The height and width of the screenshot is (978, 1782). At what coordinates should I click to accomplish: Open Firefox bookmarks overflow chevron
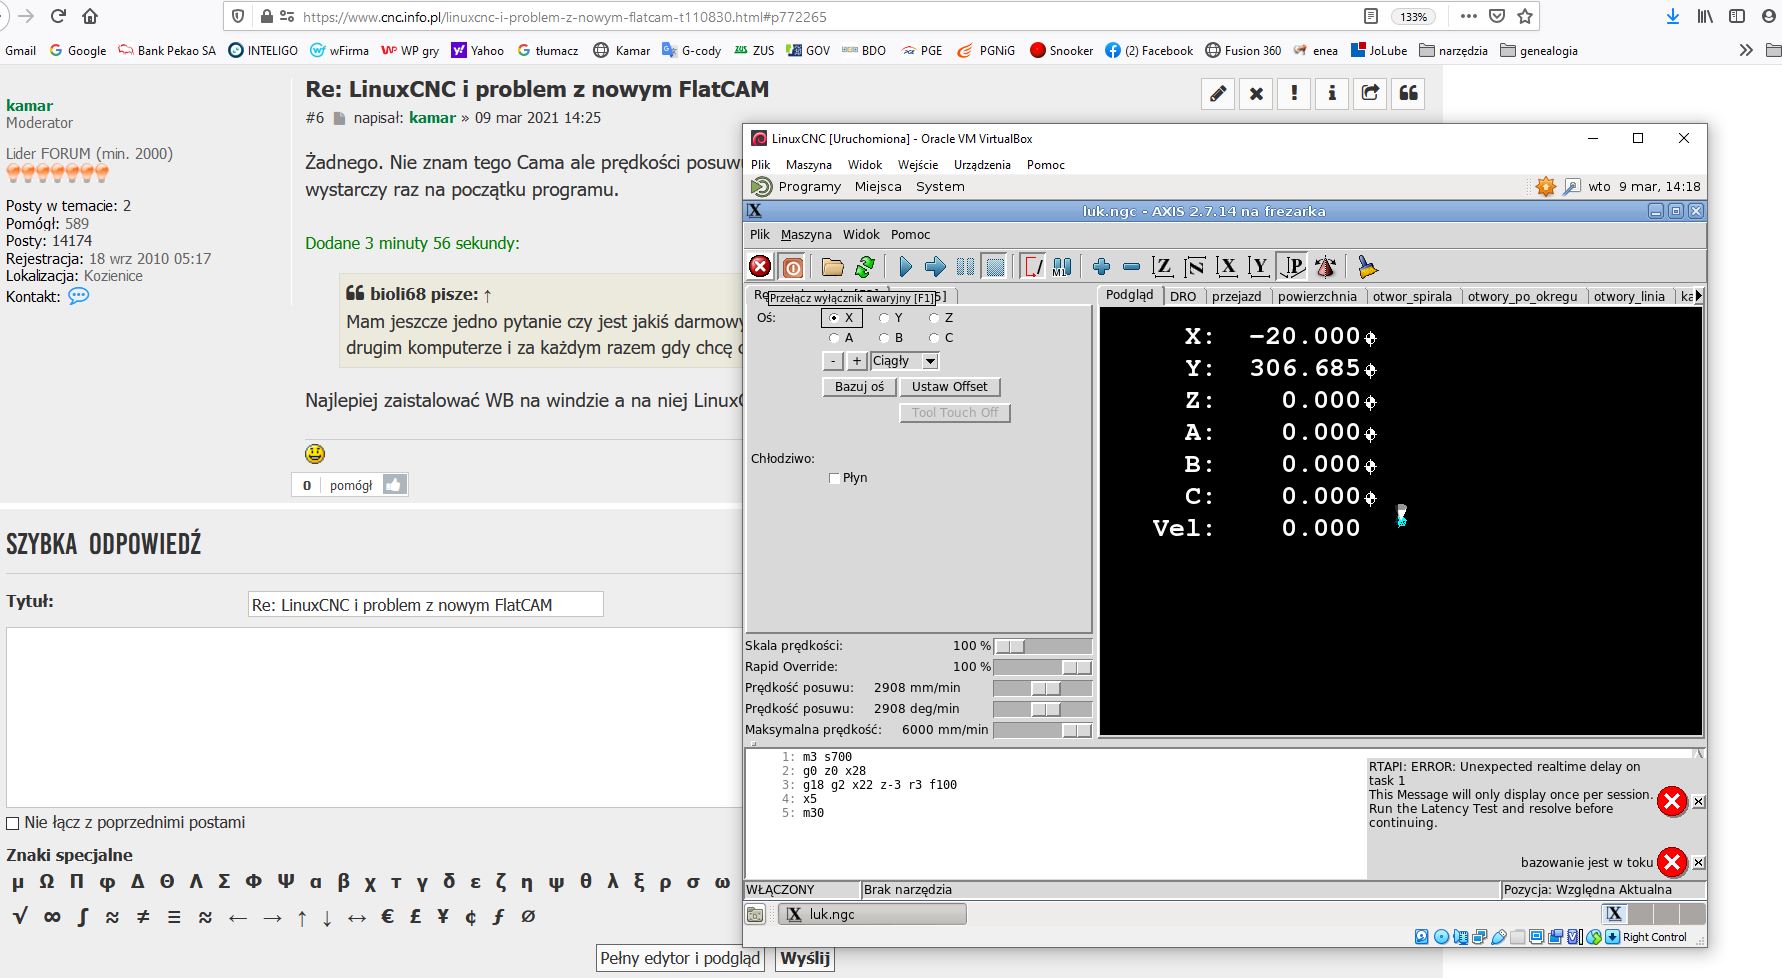(x=1746, y=50)
